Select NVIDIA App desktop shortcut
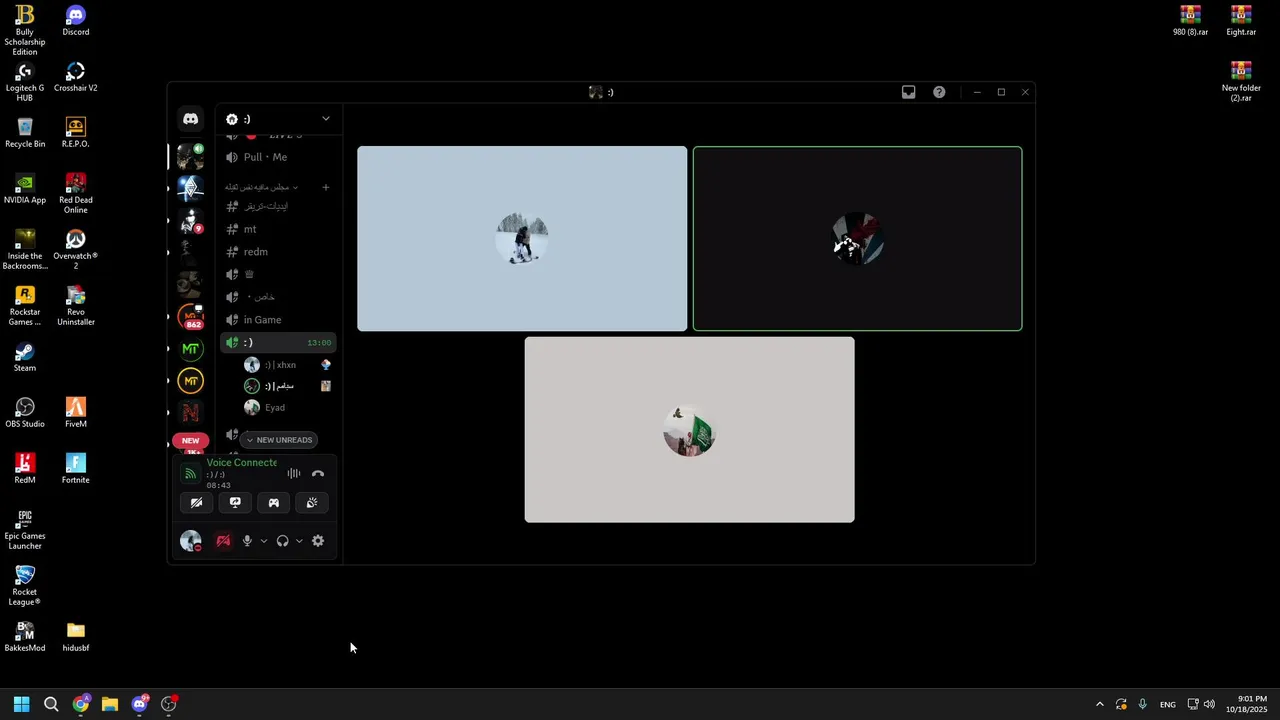Image resolution: width=1280 pixels, height=720 pixels. coord(25,189)
